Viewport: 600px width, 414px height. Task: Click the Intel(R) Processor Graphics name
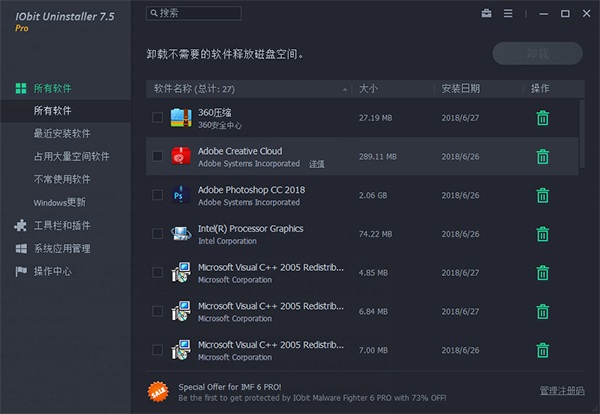point(251,229)
